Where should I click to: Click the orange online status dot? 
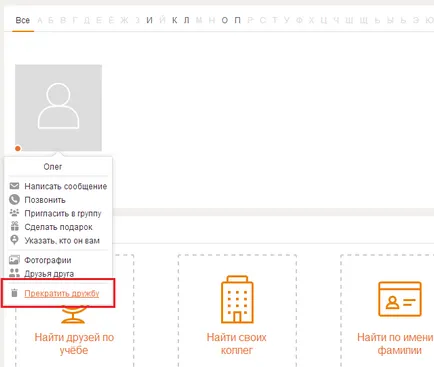click(x=18, y=148)
